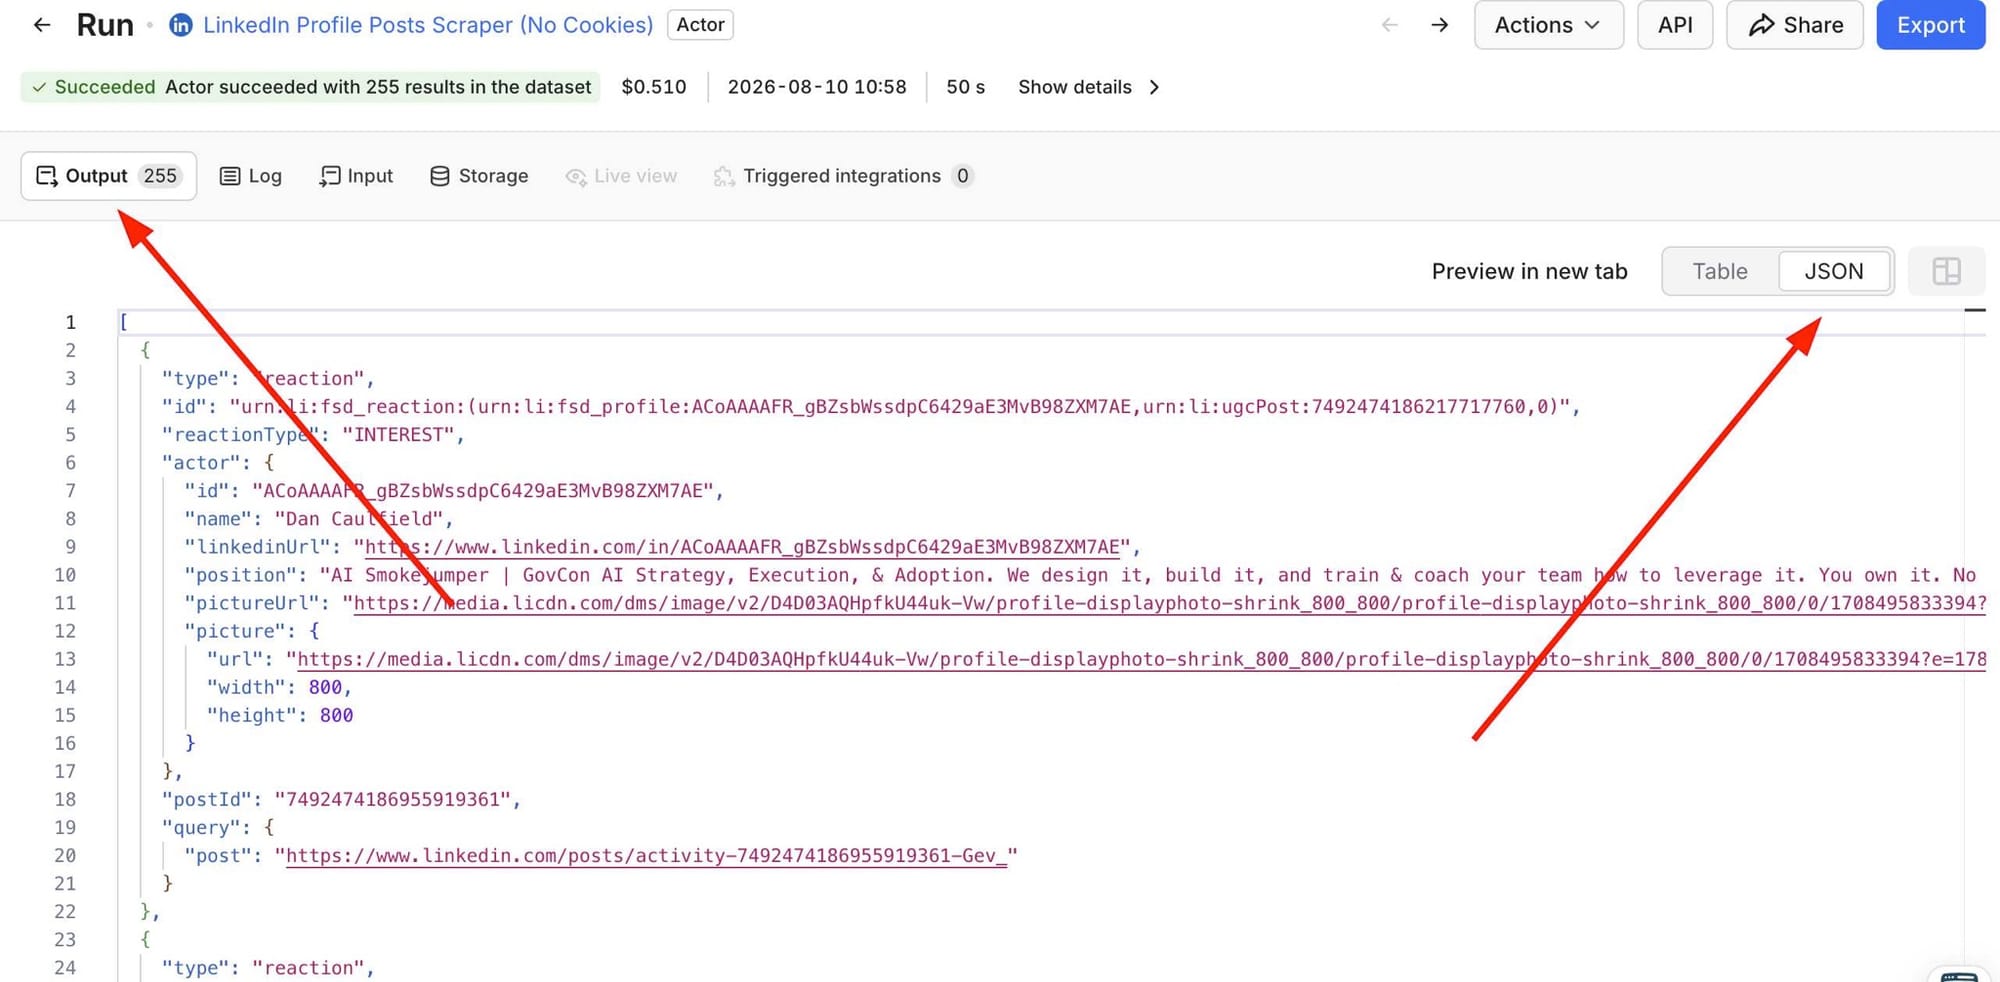
Task: Click the height value 800 on line 15
Action: coord(336,715)
